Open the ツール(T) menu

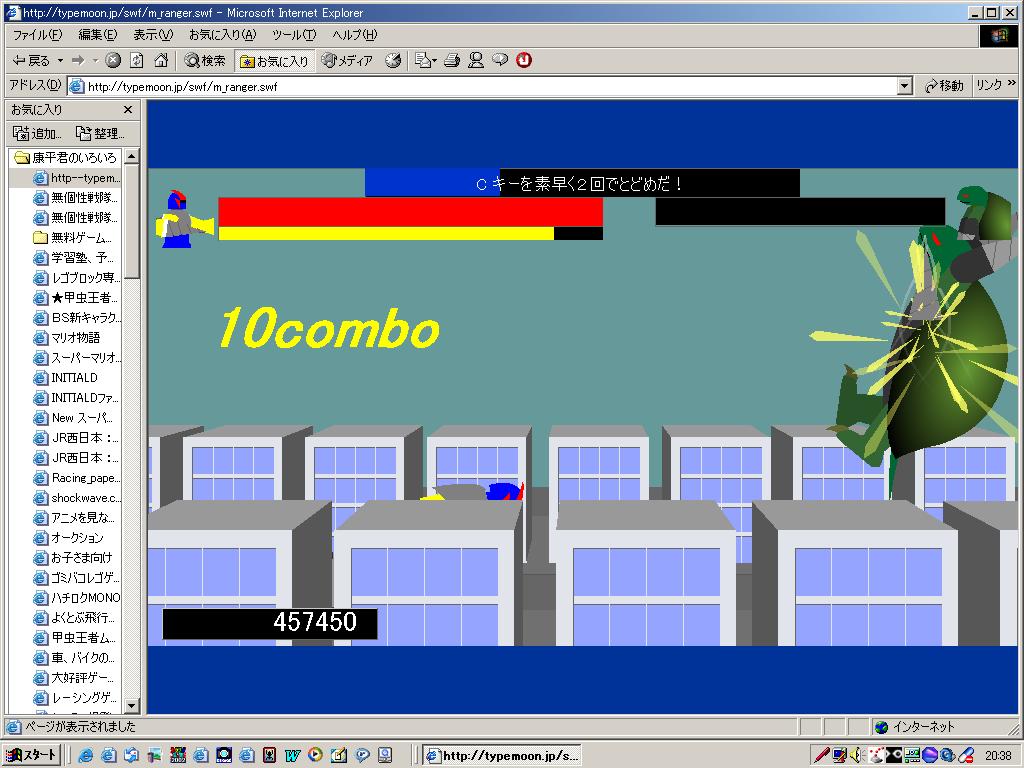tap(294, 35)
